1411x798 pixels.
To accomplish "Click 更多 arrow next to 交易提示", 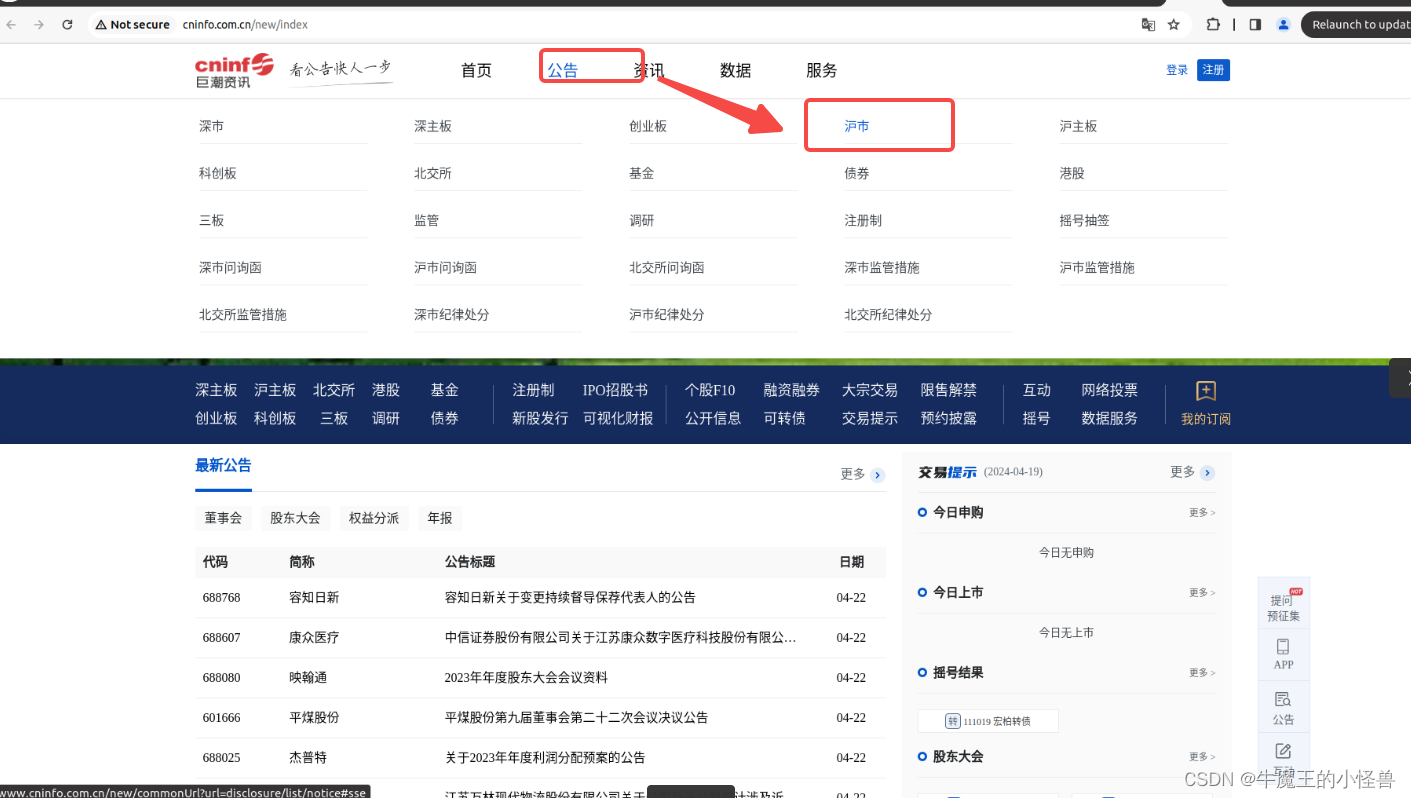I will pos(1192,472).
